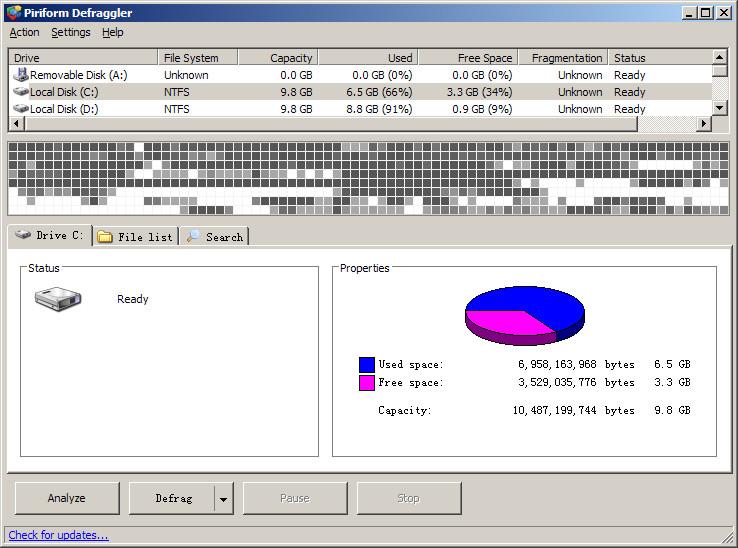Click the hard drive icon in Status panel
Viewport: 738px width, 548px height.
pyautogui.click(x=58, y=298)
